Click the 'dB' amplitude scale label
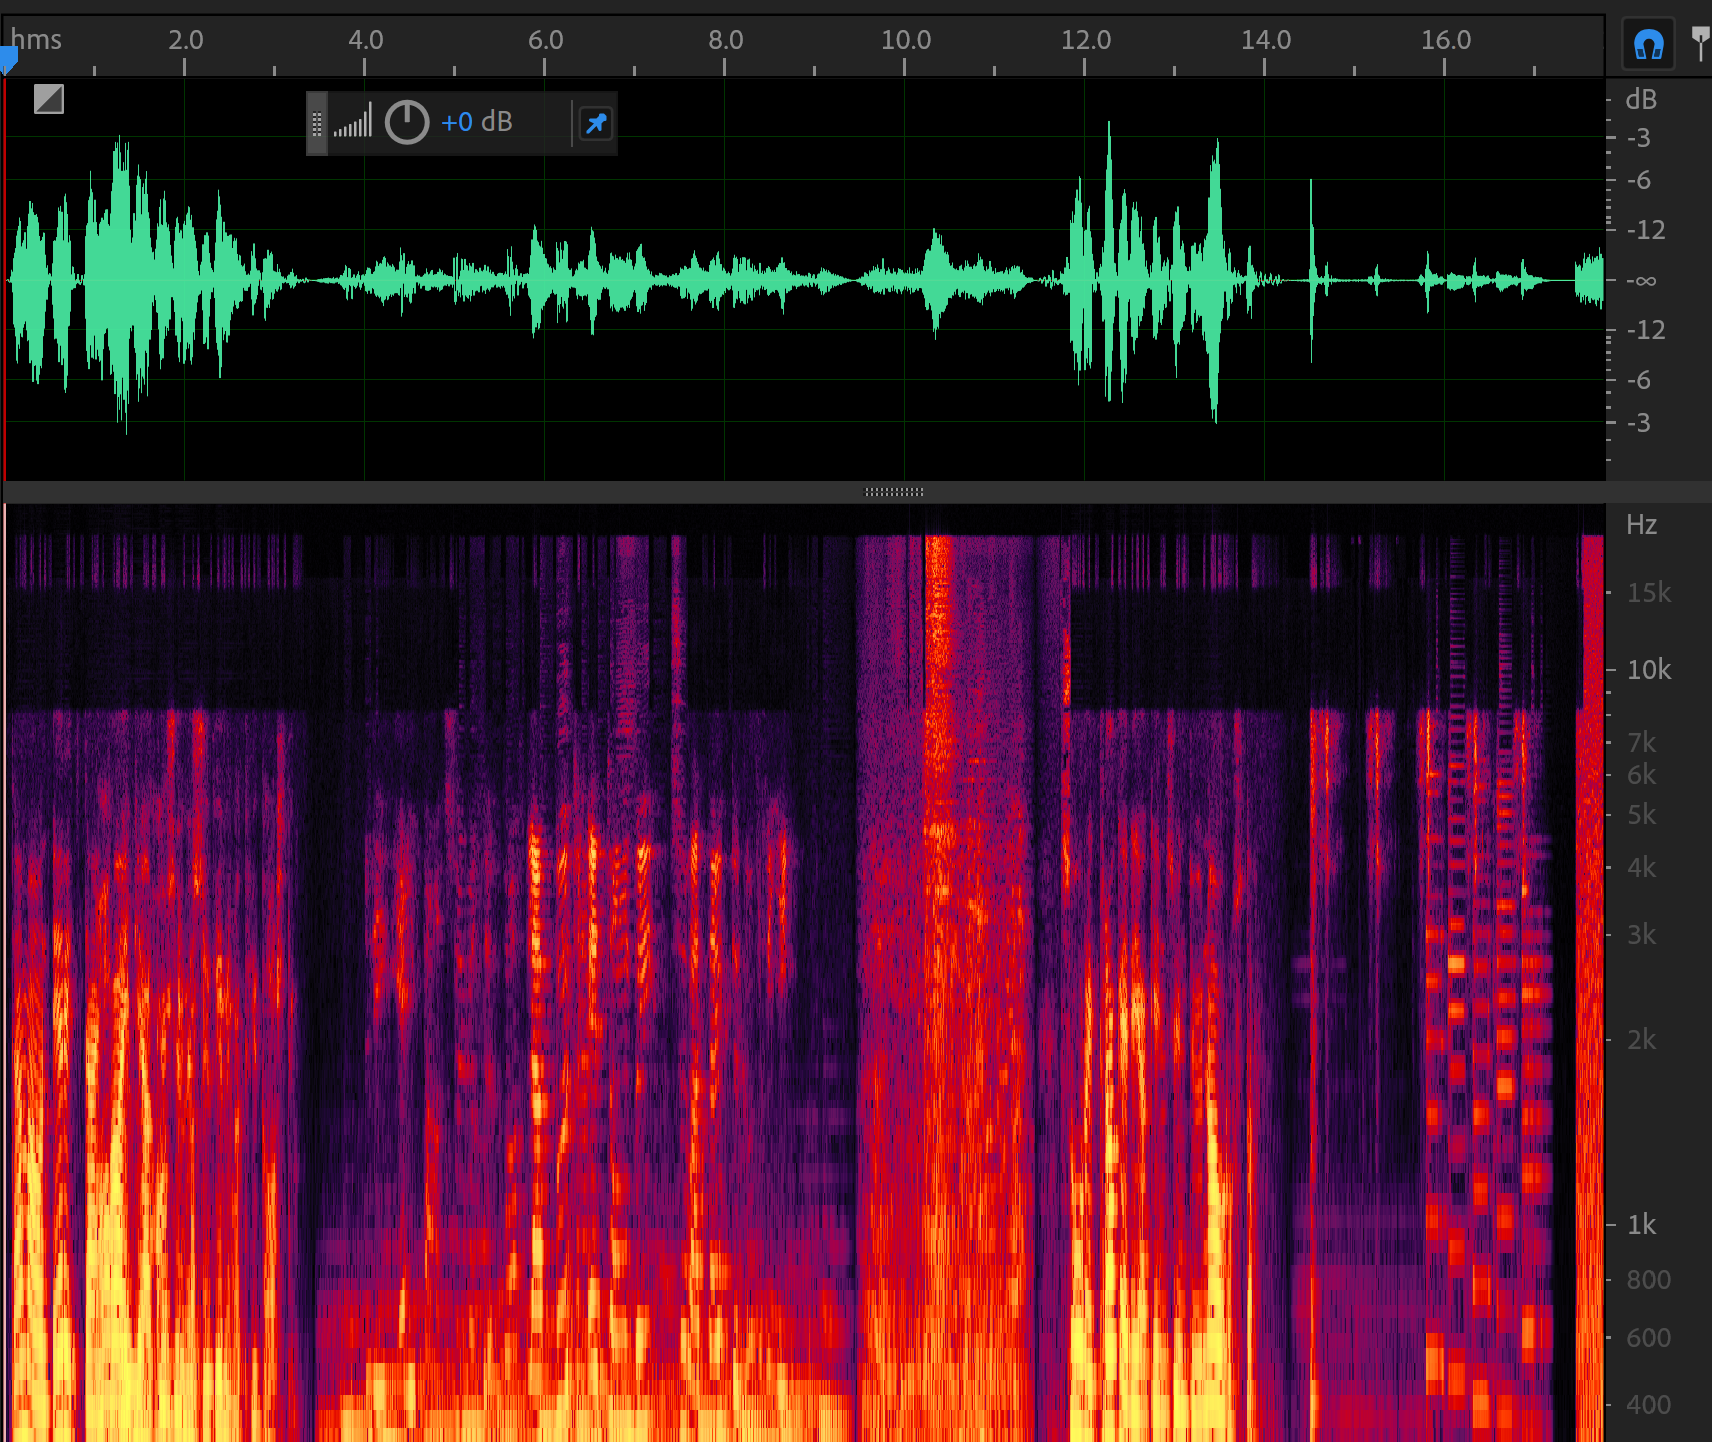The height and width of the screenshot is (1442, 1712). click(1641, 100)
